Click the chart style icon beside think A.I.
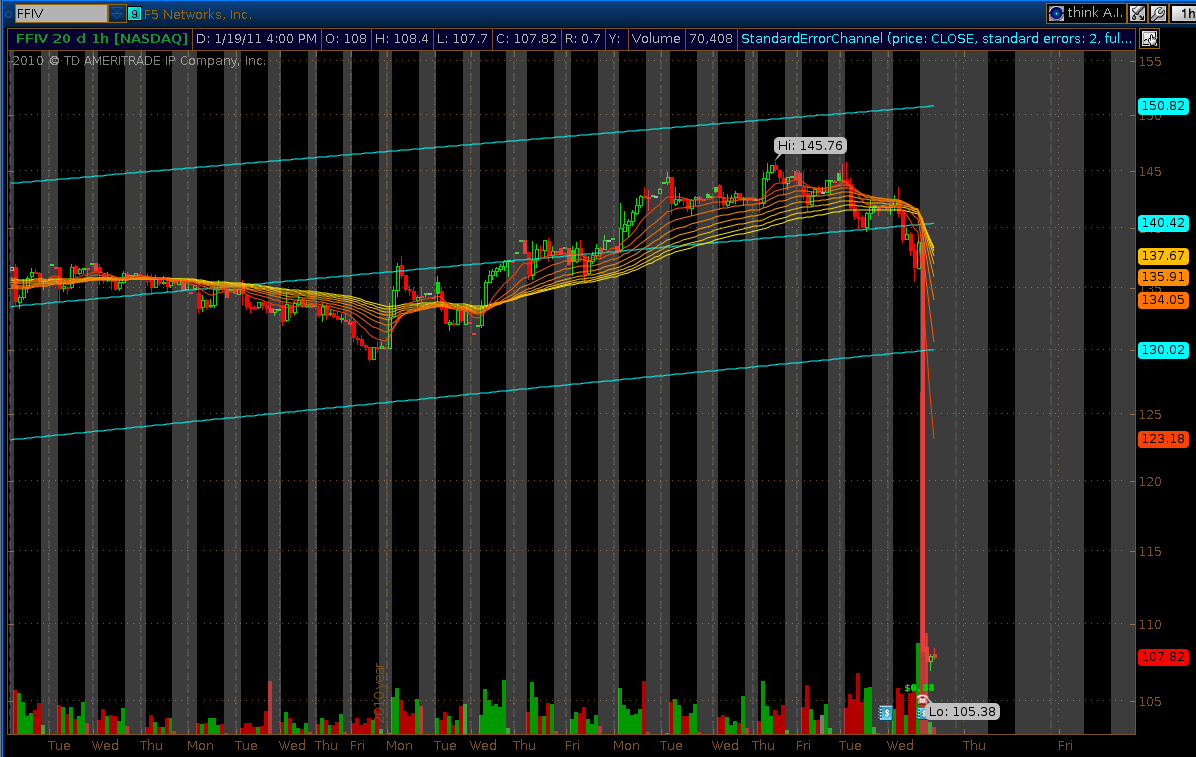This screenshot has width=1196, height=757. tap(1137, 14)
